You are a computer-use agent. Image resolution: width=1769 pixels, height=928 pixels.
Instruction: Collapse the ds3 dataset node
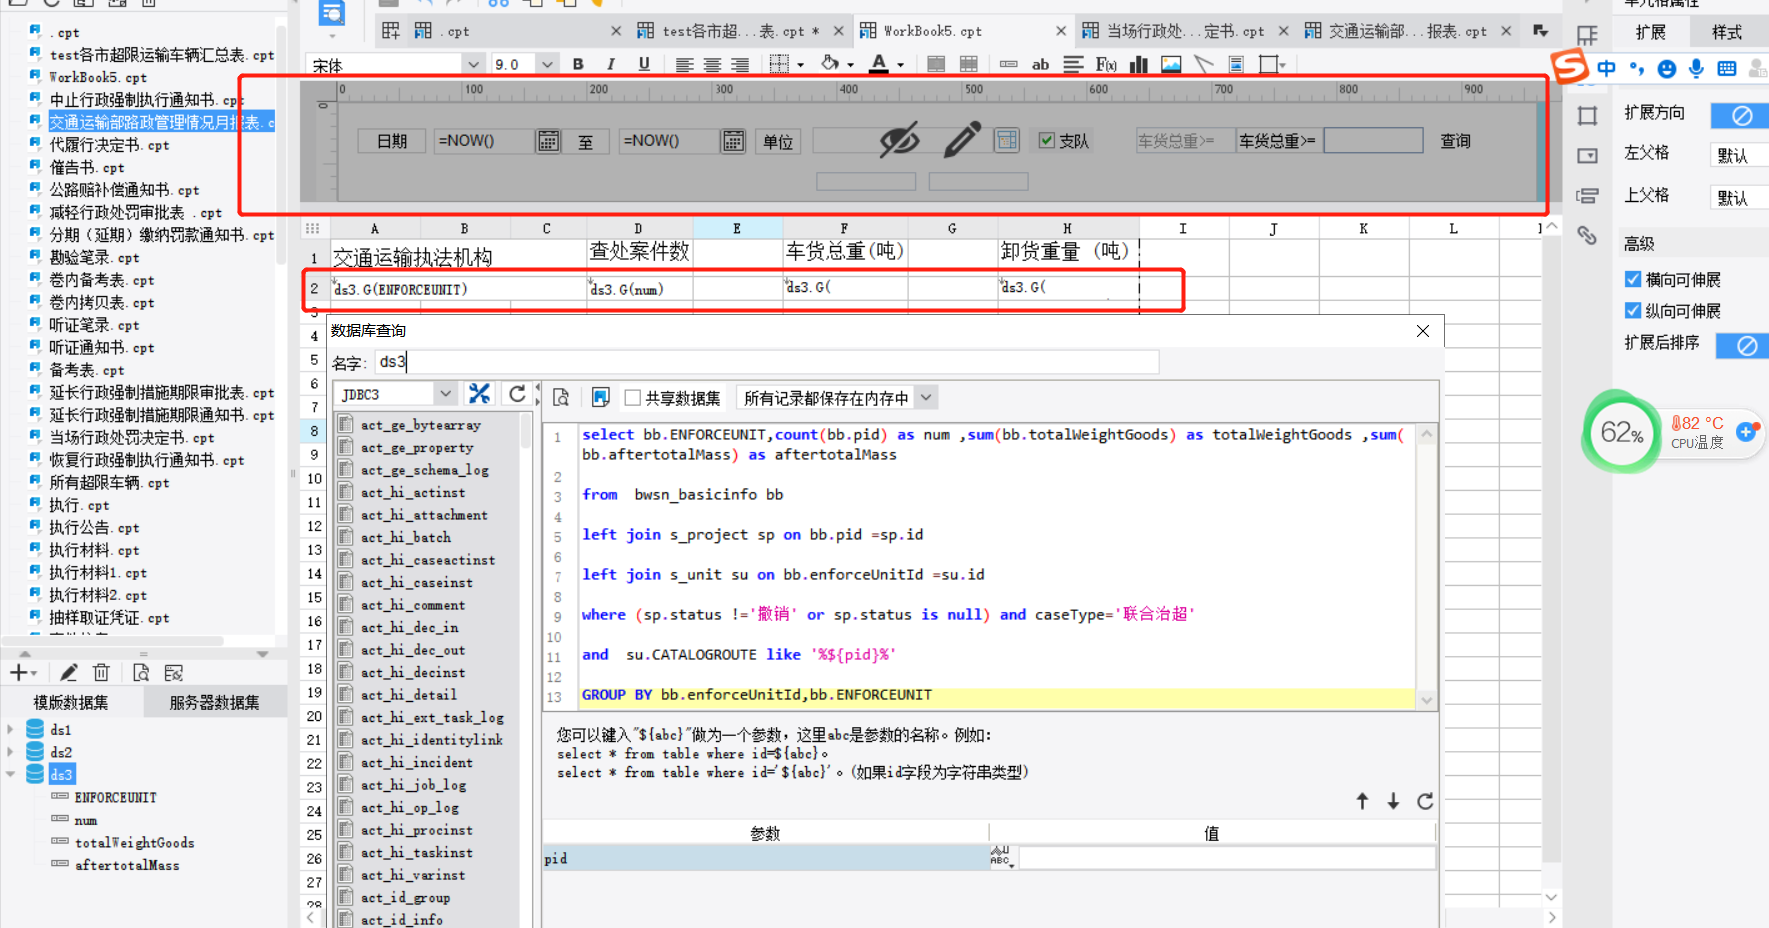point(10,774)
